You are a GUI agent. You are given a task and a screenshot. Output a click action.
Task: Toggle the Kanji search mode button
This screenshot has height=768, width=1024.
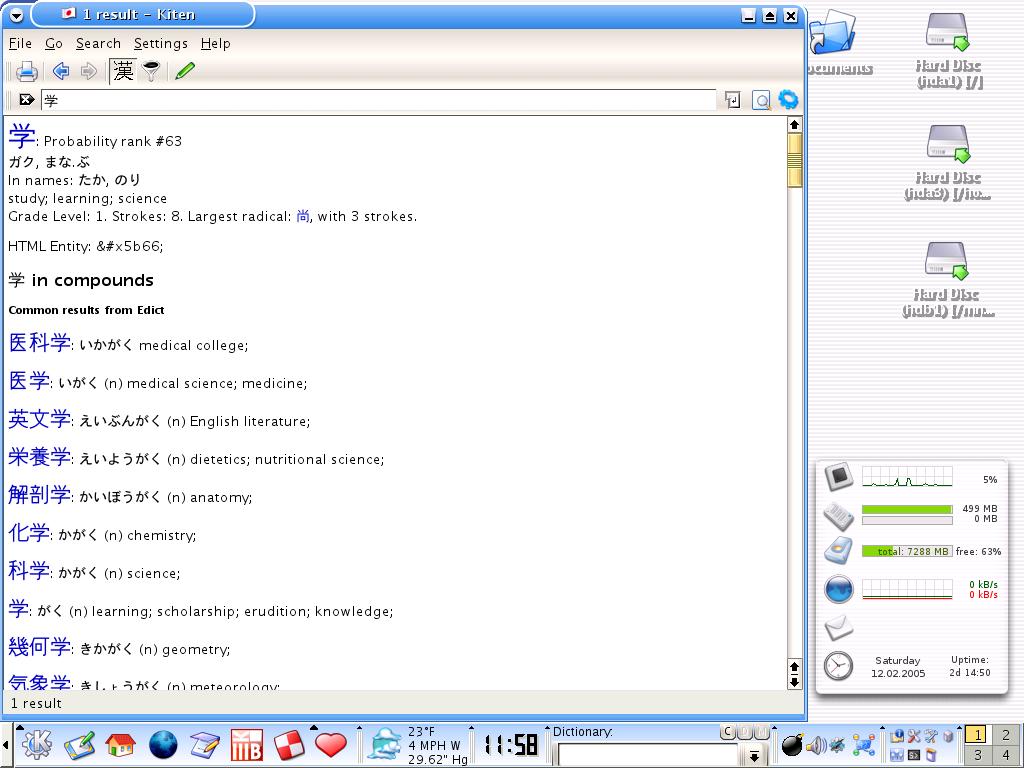pos(123,71)
